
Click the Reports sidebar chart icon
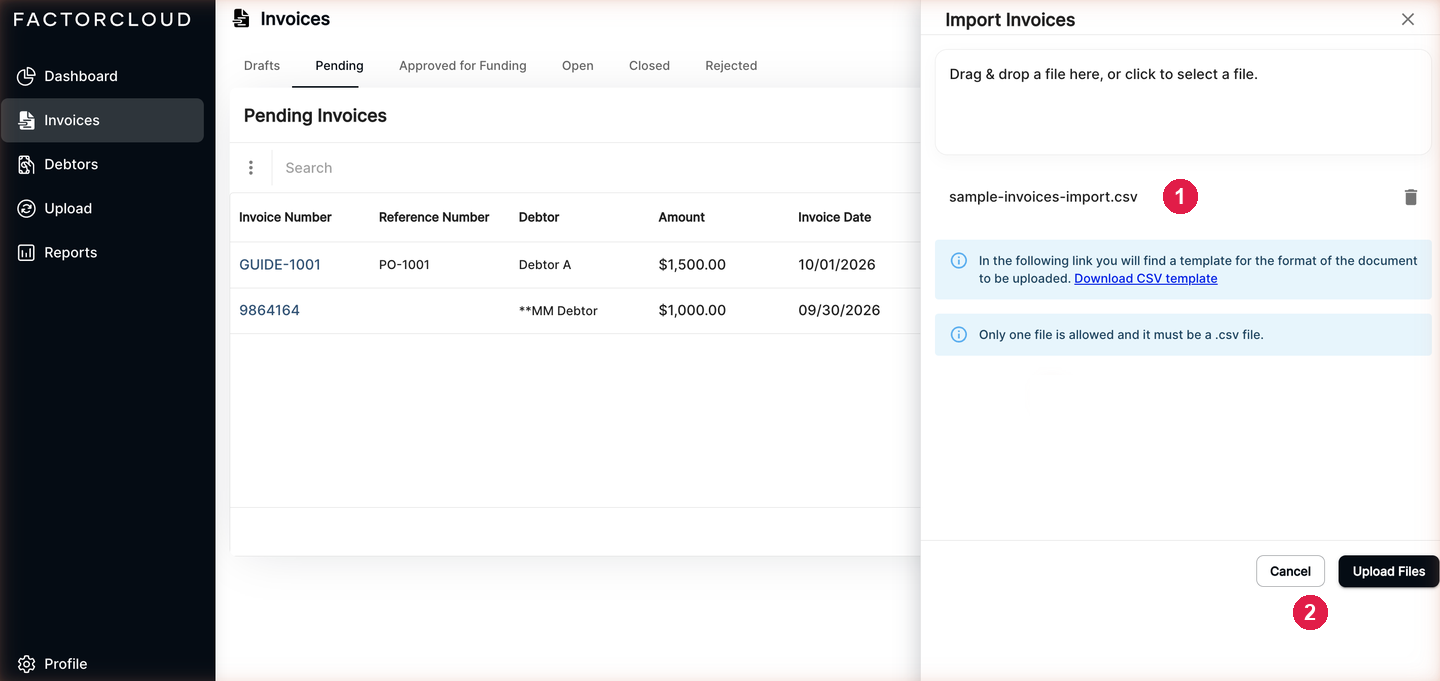27,252
